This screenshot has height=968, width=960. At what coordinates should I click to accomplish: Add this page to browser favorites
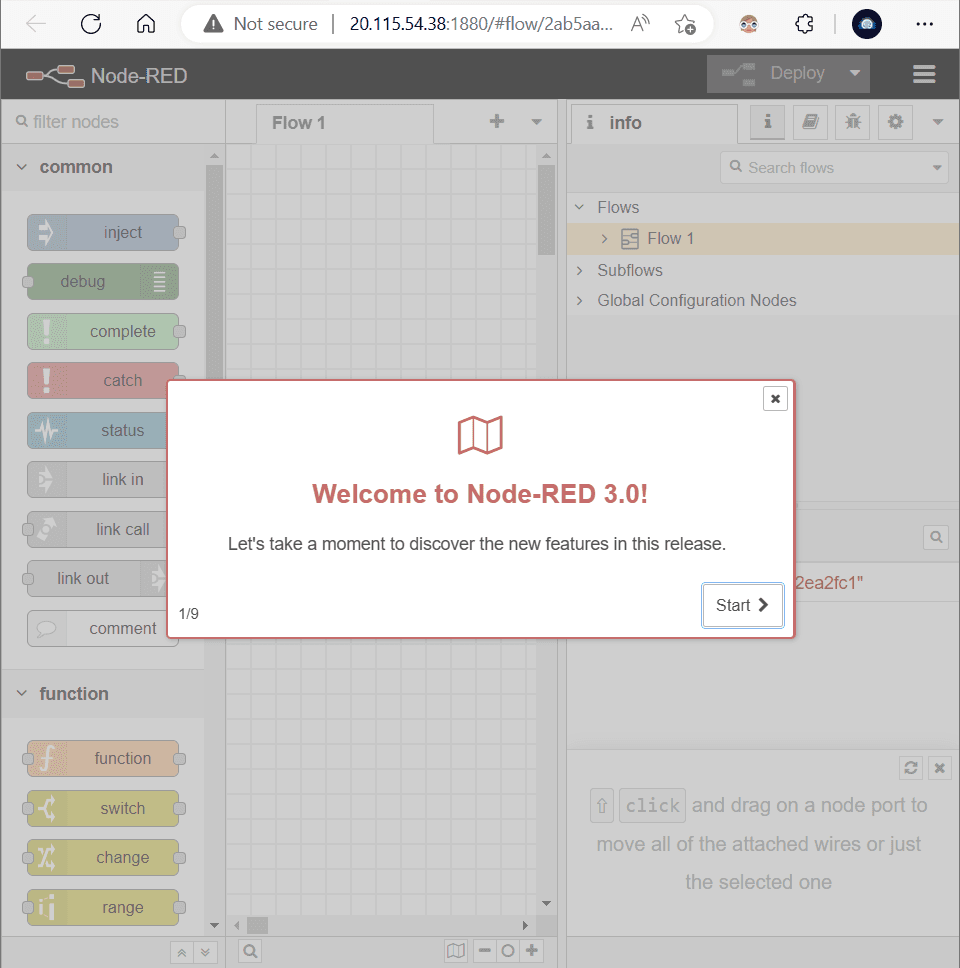685,24
